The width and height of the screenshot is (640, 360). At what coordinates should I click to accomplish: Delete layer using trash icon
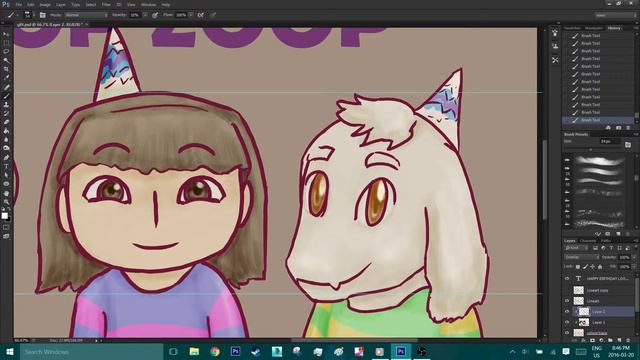pos(629,340)
